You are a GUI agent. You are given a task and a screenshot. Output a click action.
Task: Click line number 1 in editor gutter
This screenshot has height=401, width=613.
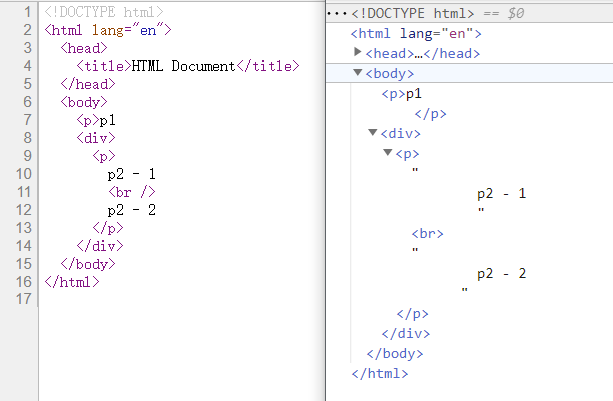(27, 12)
